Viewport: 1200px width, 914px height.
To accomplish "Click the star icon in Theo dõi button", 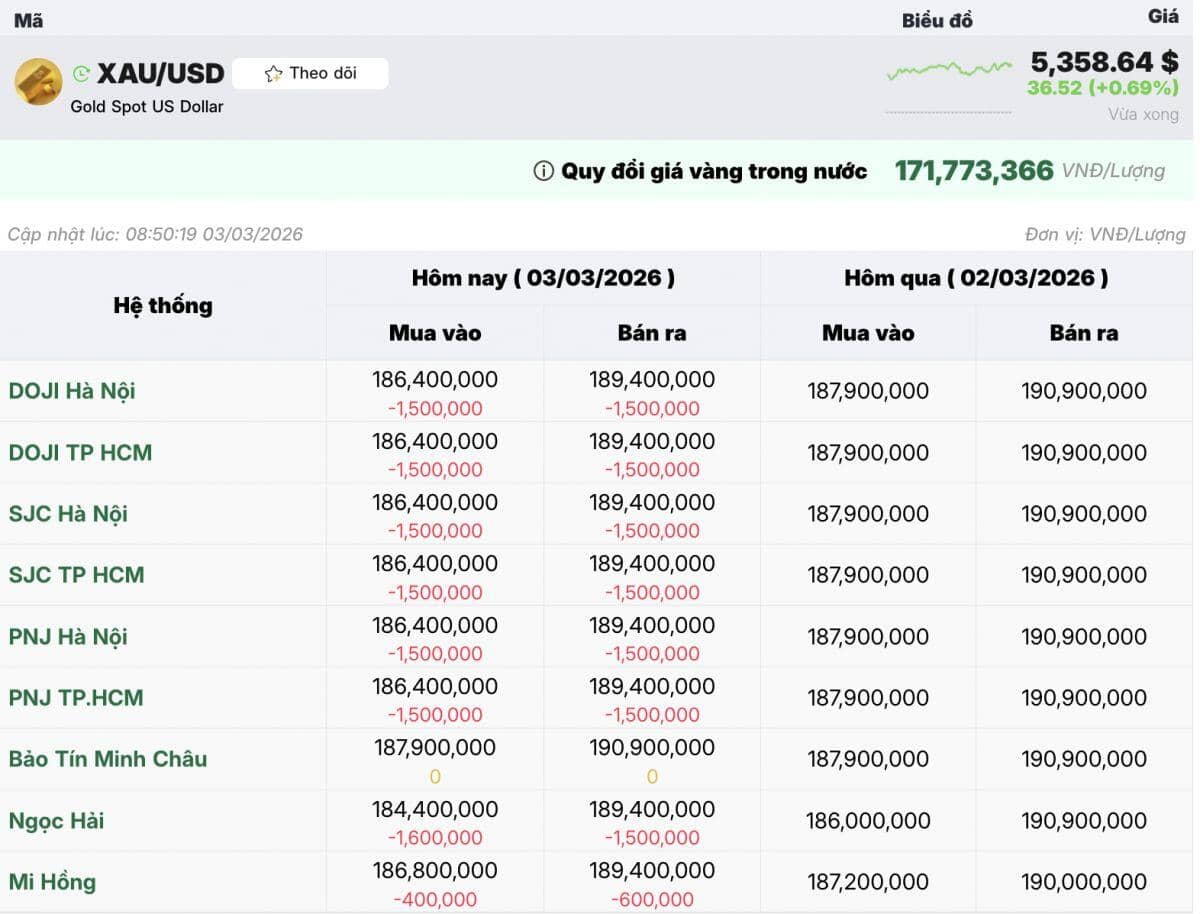I will coord(273,74).
